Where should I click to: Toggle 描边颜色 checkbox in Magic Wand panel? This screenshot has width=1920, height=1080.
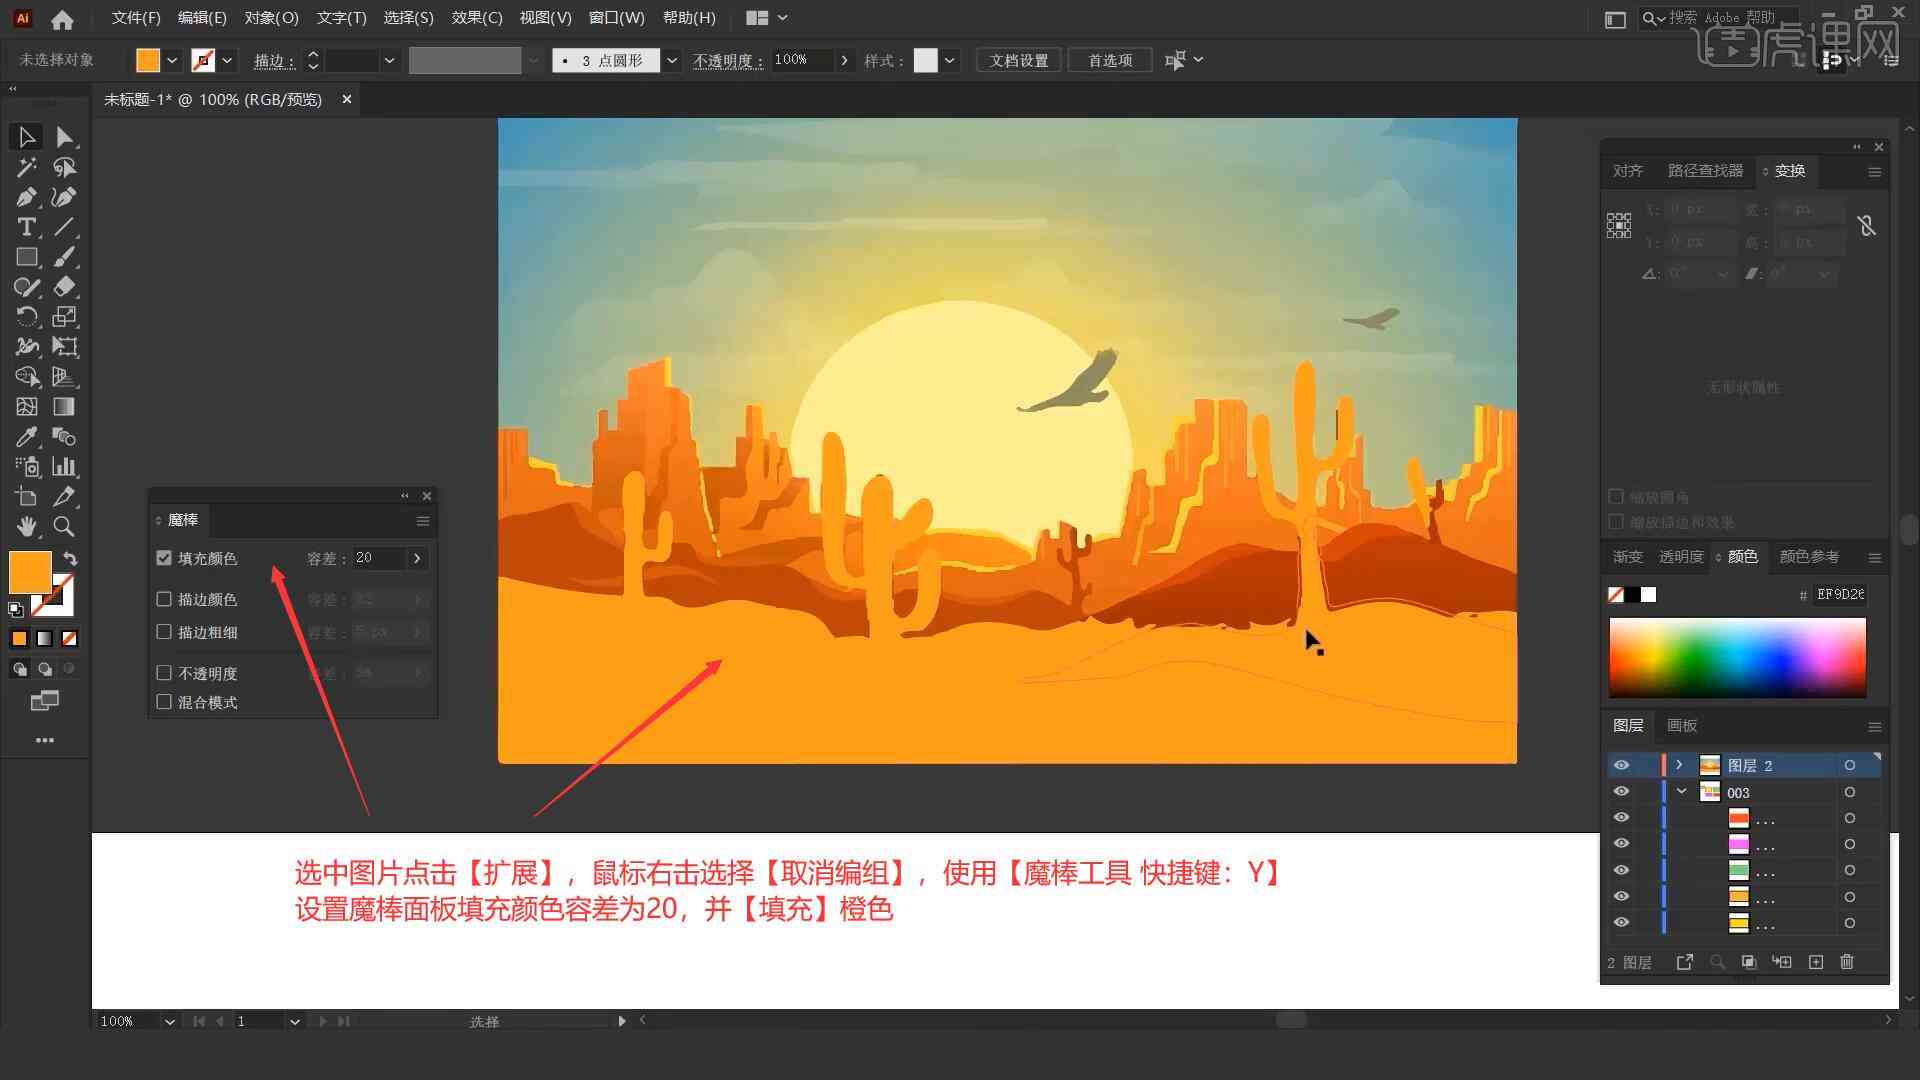pos(164,599)
